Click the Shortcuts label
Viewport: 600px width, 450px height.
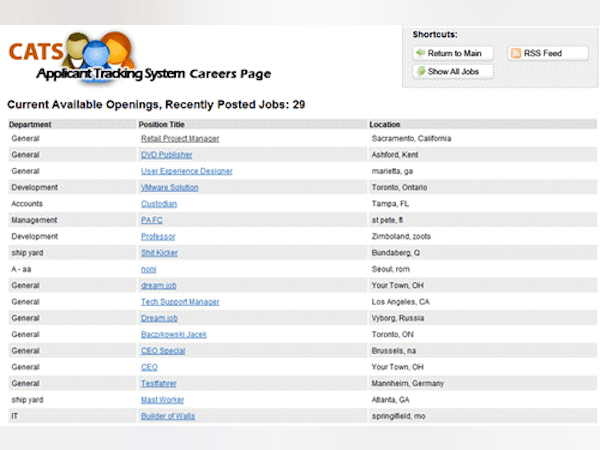coord(435,34)
